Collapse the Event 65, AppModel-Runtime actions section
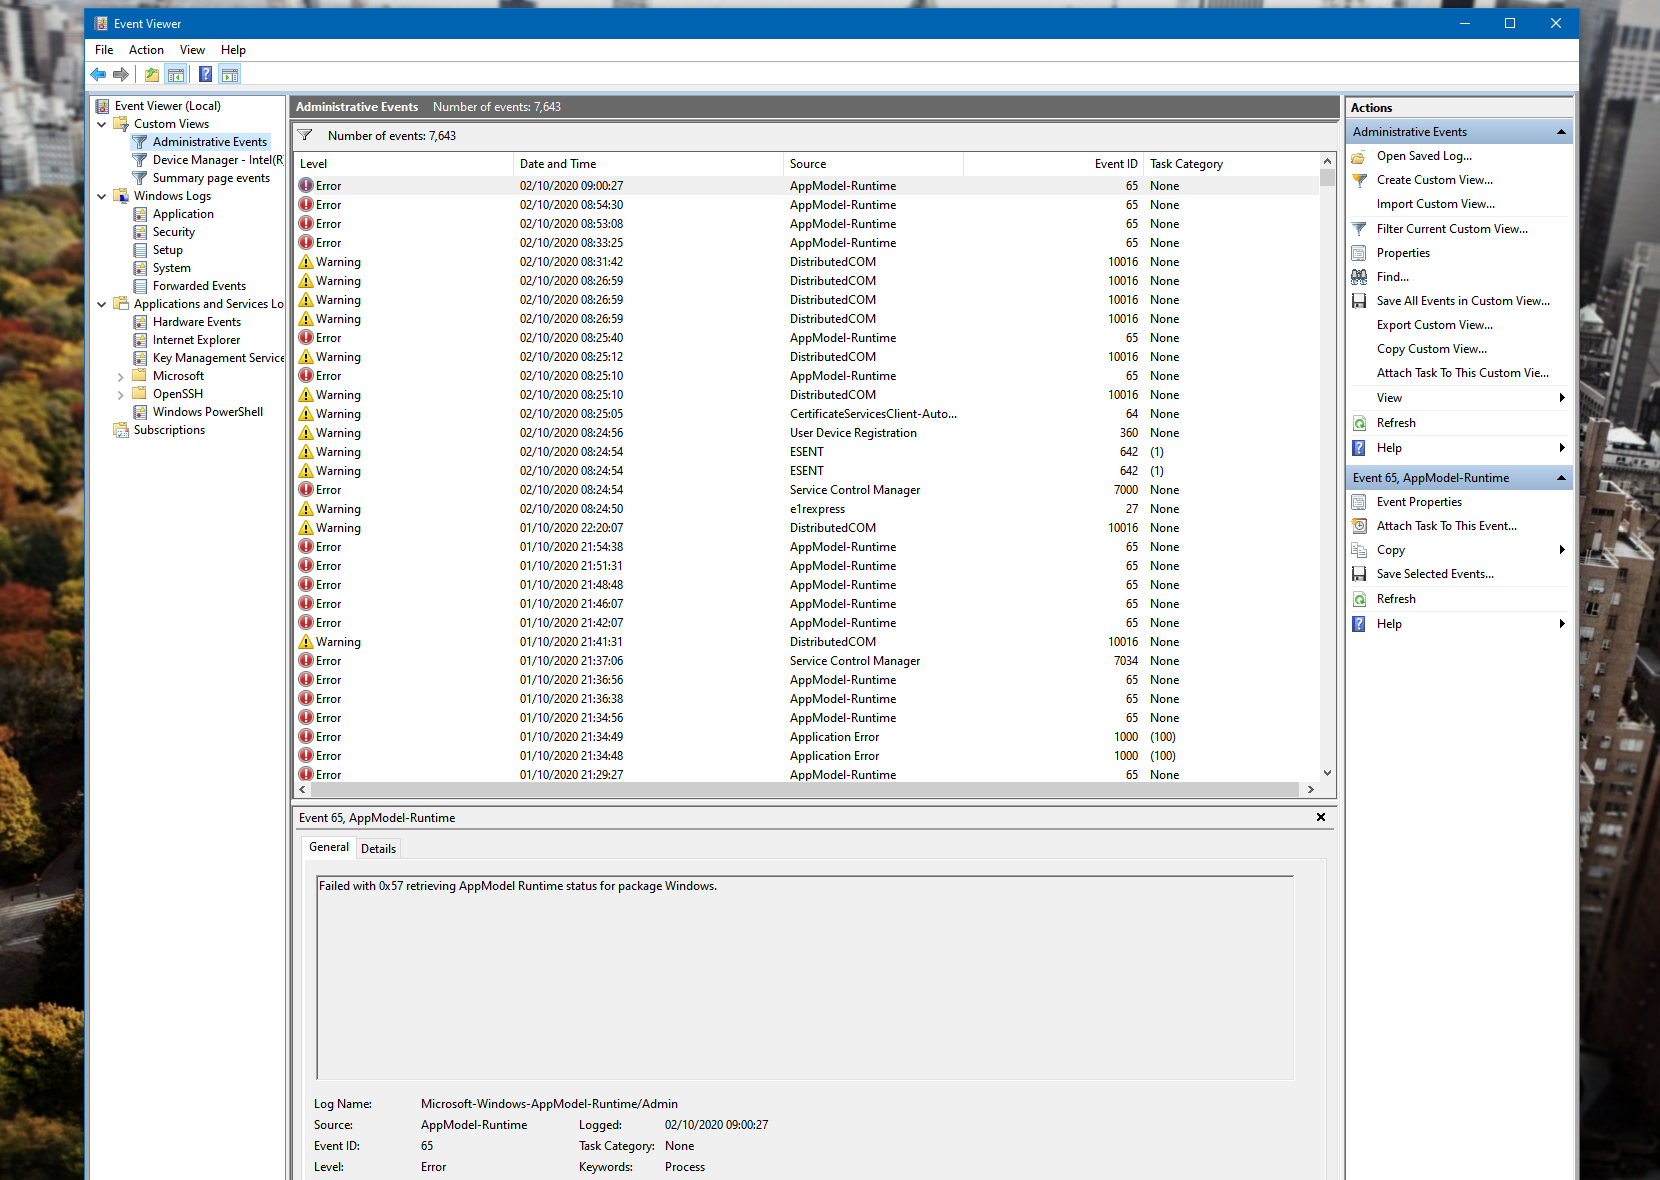This screenshot has height=1180, width=1660. tap(1561, 478)
